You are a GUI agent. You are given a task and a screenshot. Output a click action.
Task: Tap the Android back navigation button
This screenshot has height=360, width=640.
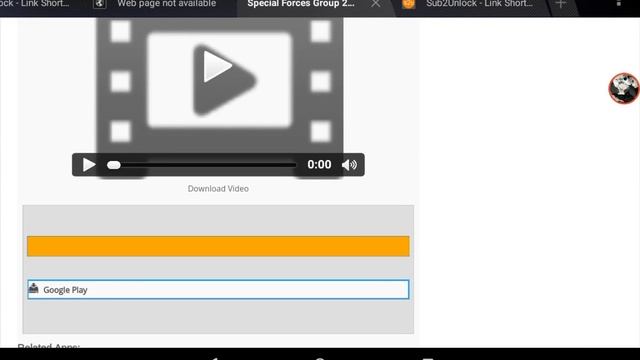pos(214,358)
